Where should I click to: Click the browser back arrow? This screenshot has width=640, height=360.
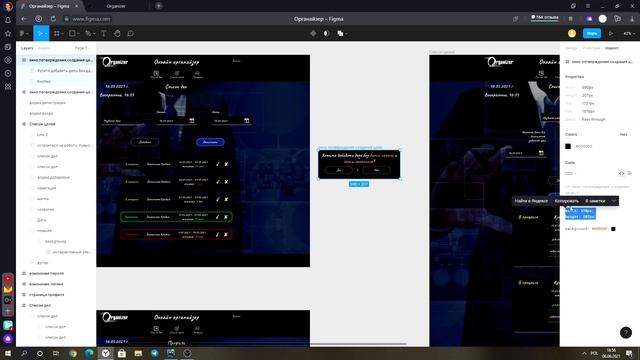coord(24,19)
